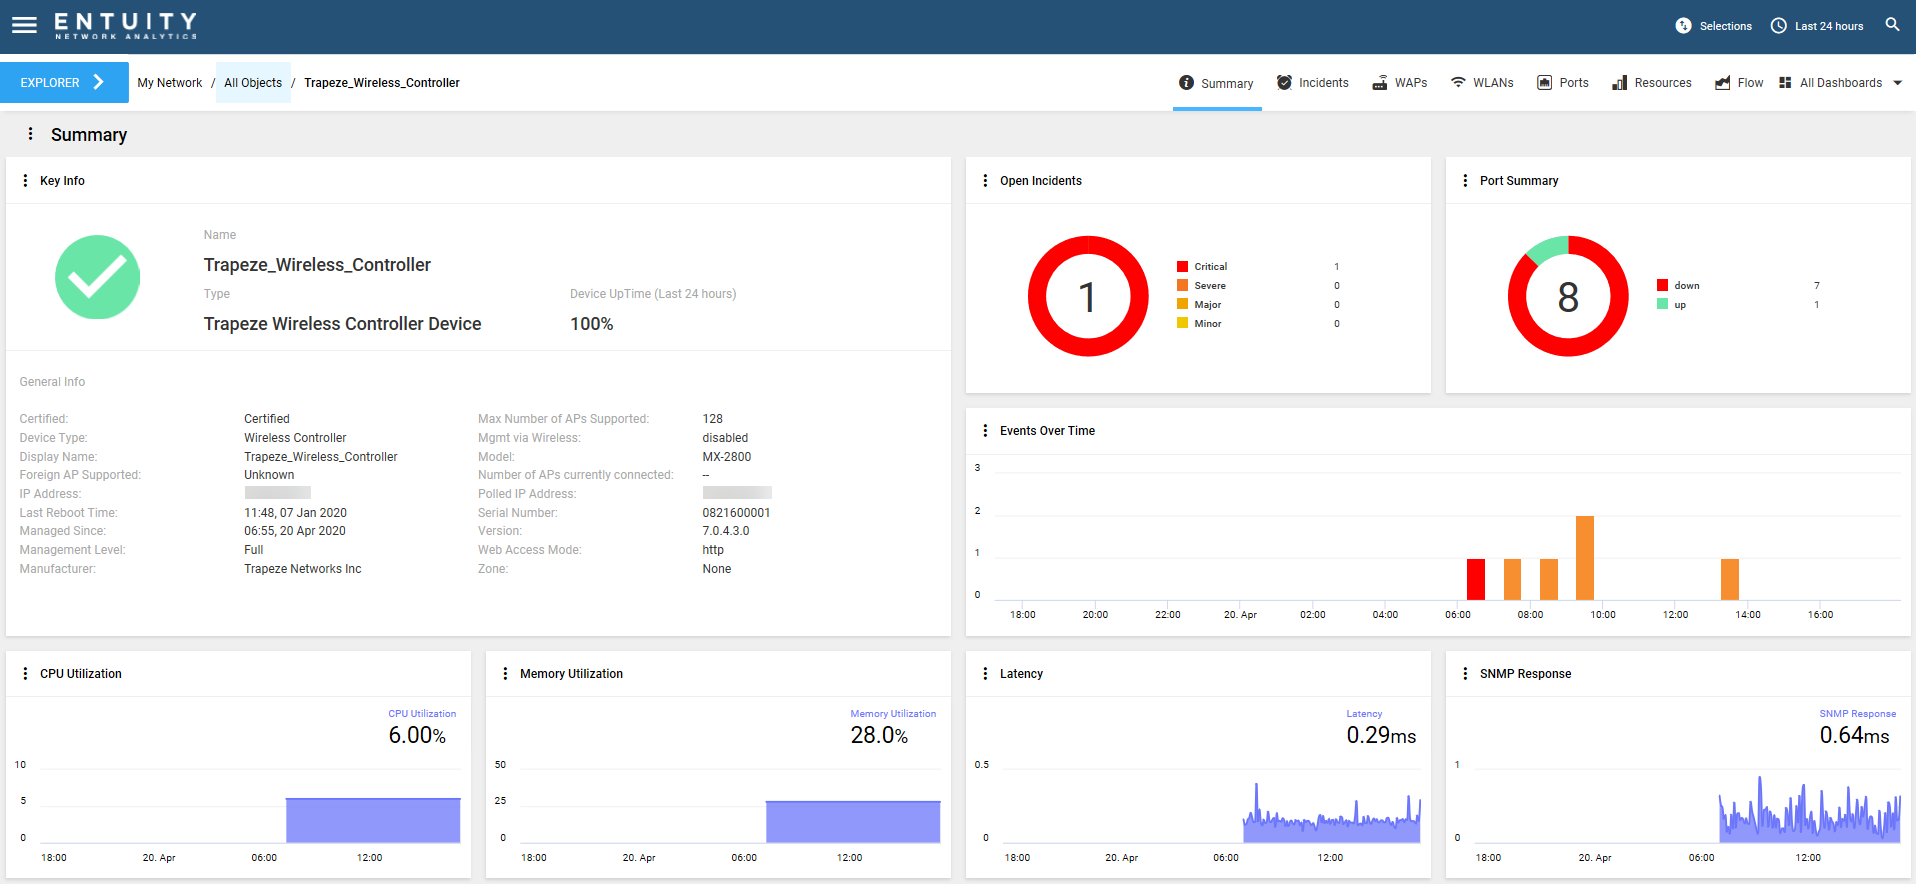Click the Critical red legend swatch

(1182, 267)
